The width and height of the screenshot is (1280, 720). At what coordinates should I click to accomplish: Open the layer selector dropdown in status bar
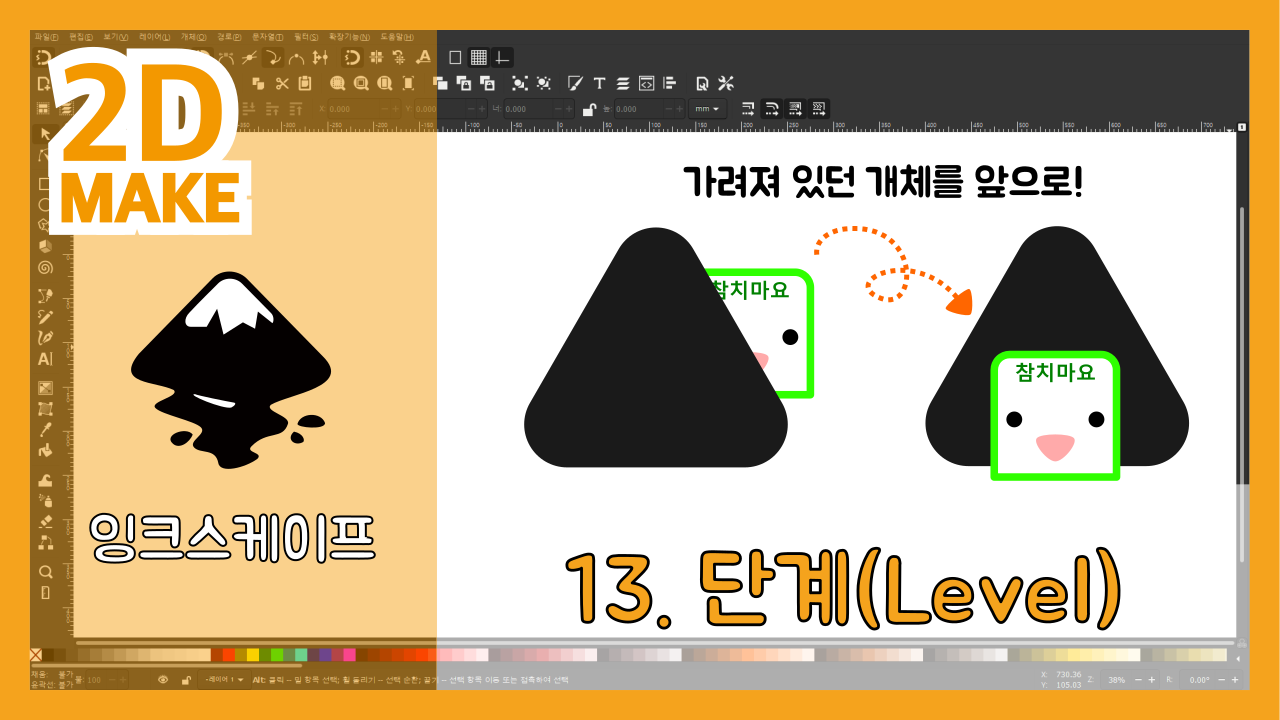point(224,679)
